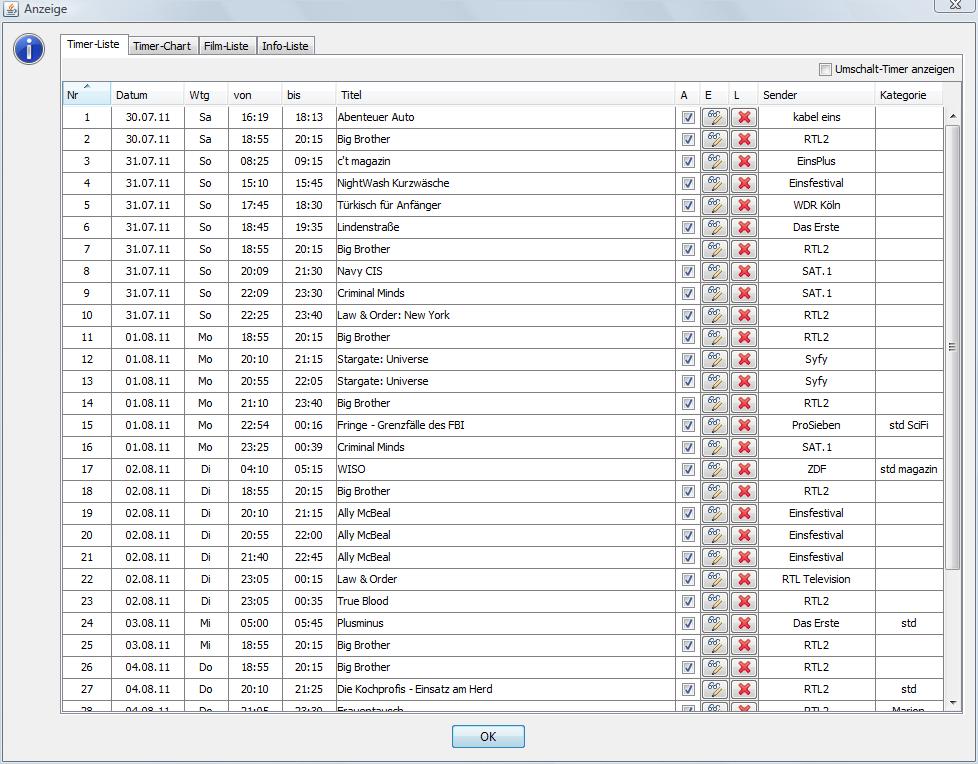This screenshot has width=978, height=764.
Task: Edit the Plusminus timer
Action: (x=715, y=624)
